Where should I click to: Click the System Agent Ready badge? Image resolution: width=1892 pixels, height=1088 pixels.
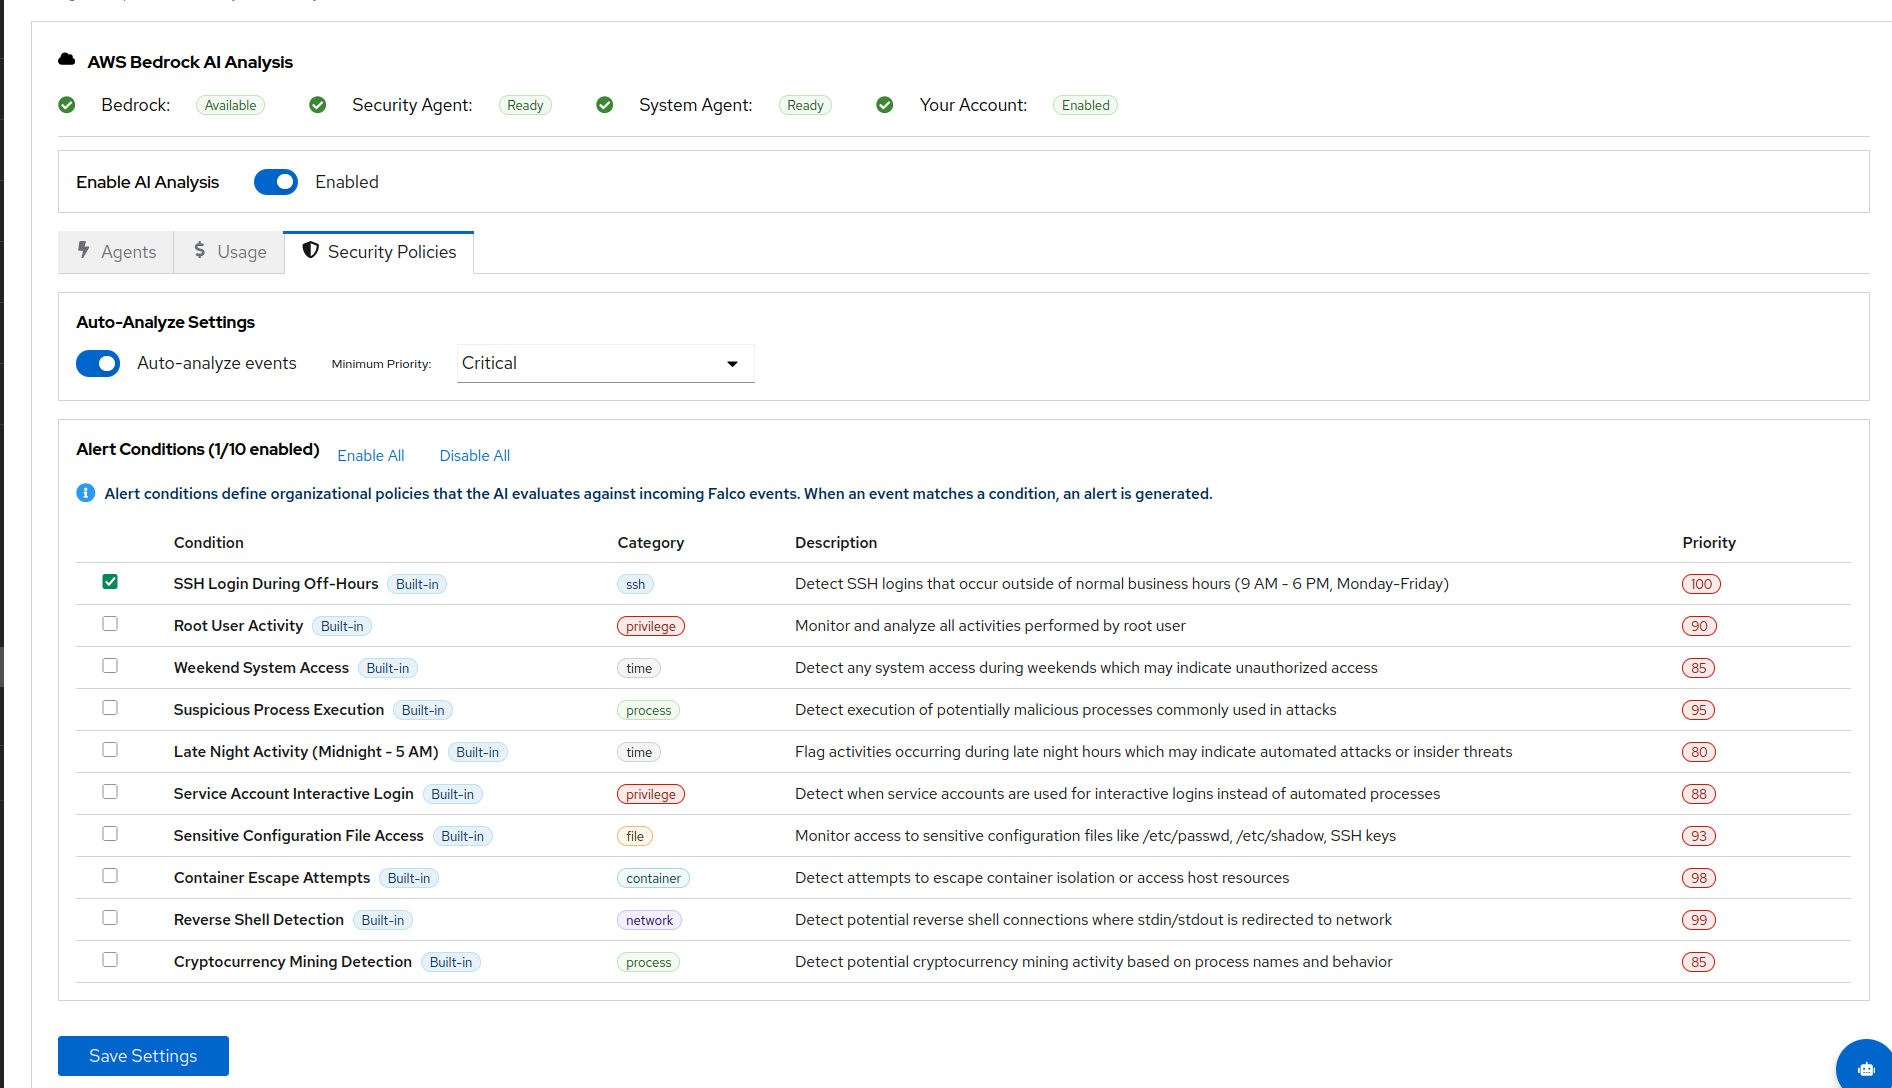point(805,106)
